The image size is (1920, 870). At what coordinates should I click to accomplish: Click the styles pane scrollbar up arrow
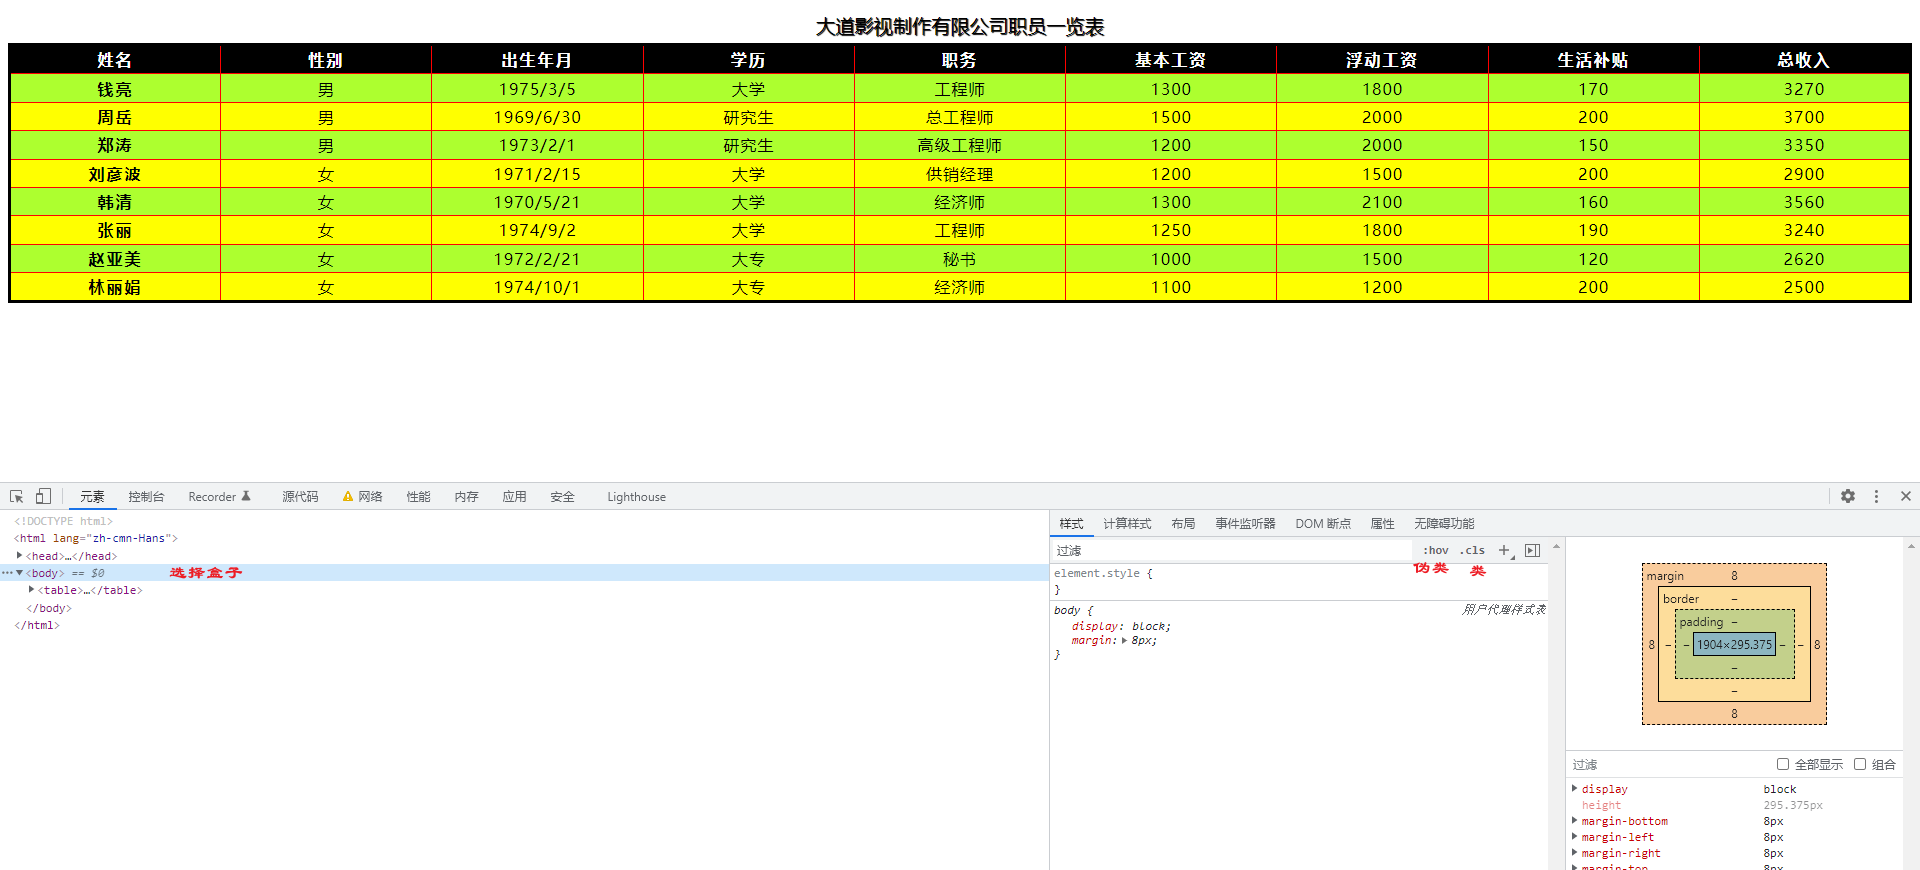click(1556, 546)
